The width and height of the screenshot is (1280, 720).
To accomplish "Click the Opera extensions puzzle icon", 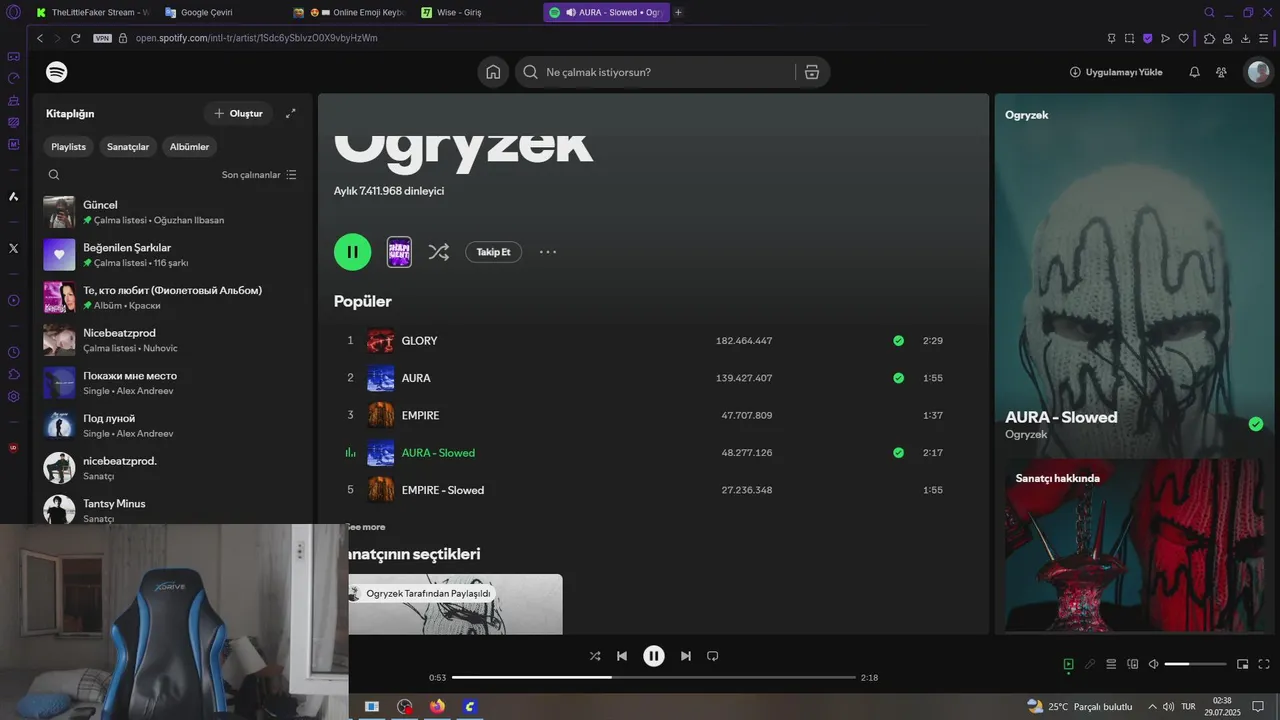I will [x=1209, y=38].
